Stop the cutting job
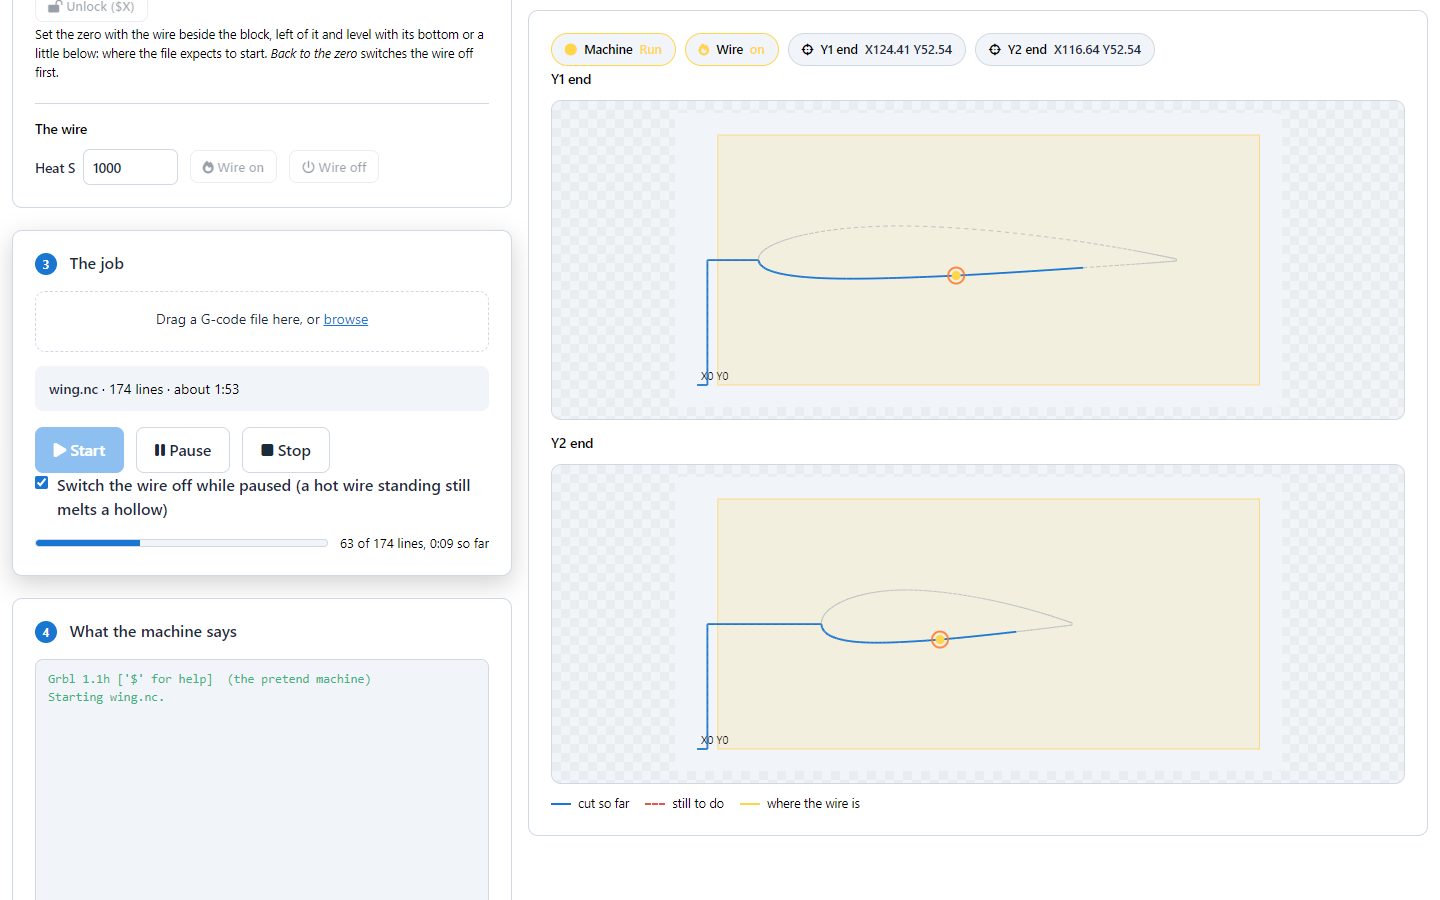 coord(286,450)
